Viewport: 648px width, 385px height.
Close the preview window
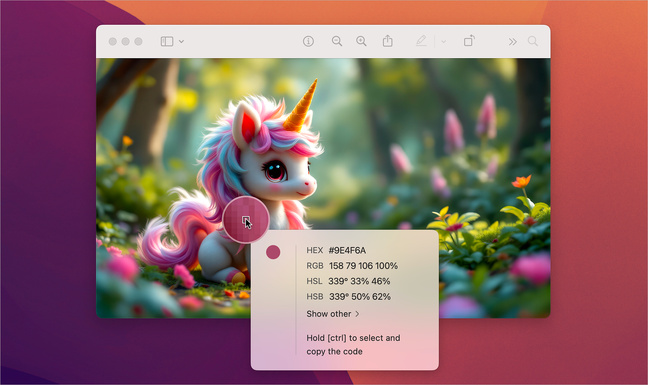112,41
